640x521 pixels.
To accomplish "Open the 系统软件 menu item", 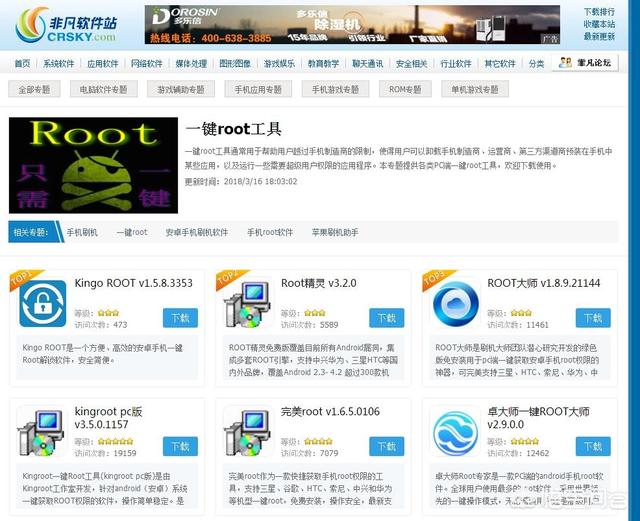I will coord(59,64).
